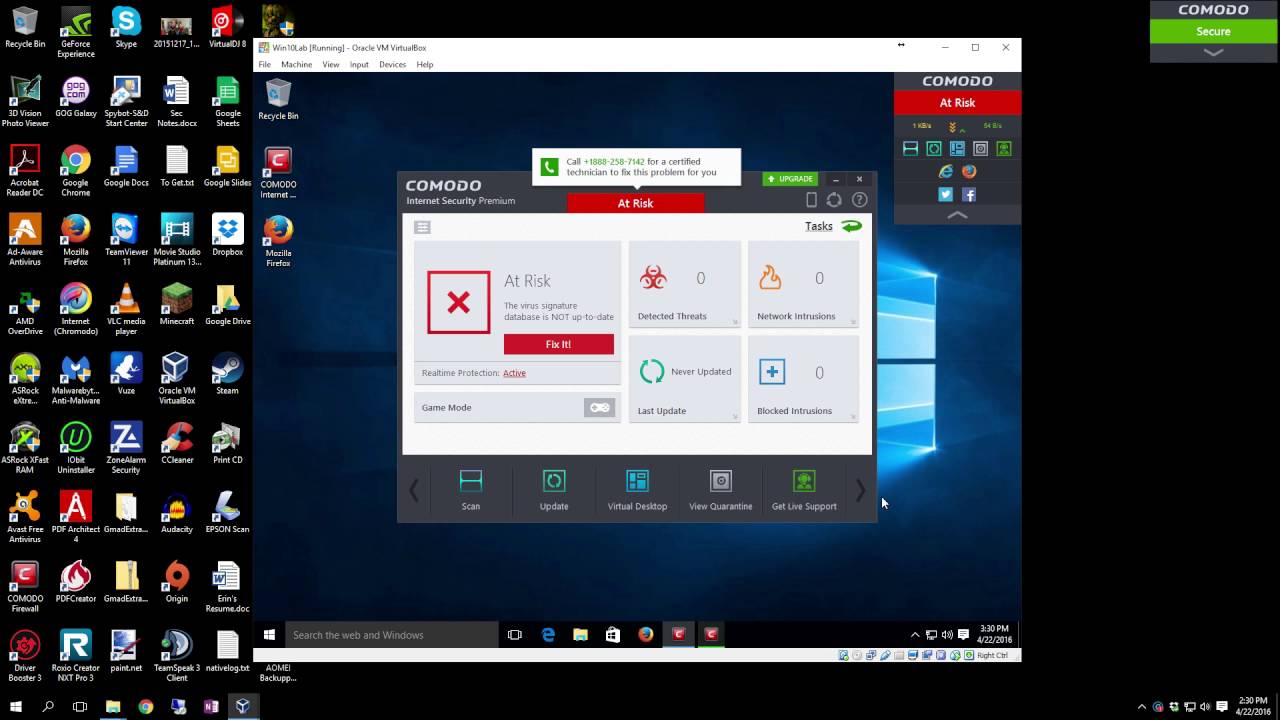Viewport: 1280px width, 720px height.
Task: Click Facebook icon in Comodo widget
Action: [x=969, y=195]
